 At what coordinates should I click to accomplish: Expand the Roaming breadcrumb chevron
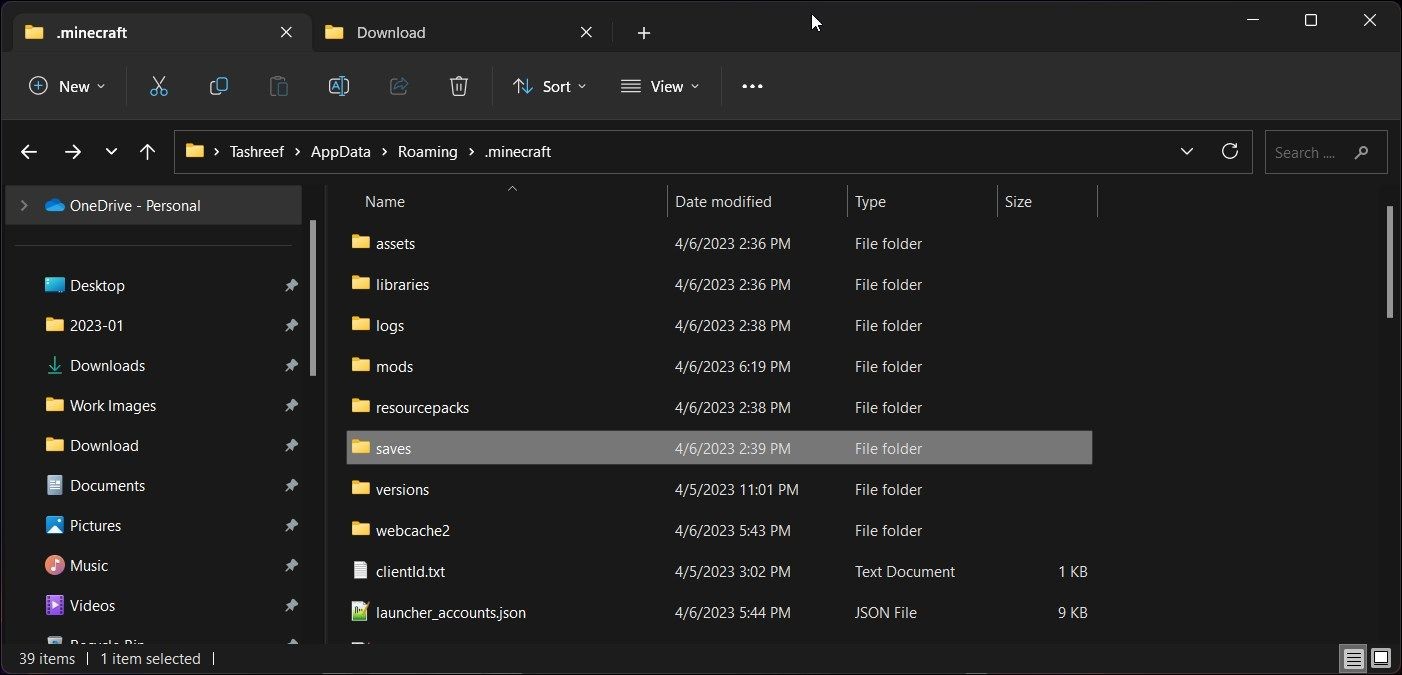(471, 152)
